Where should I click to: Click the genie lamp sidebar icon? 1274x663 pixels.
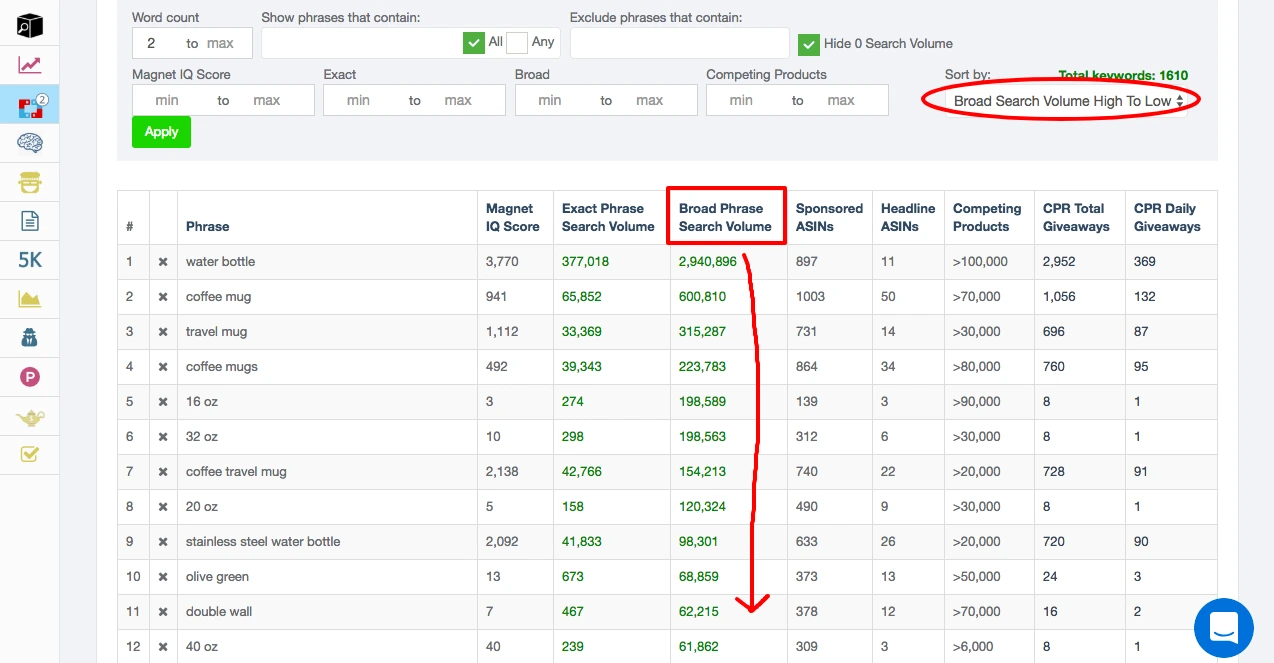30,416
